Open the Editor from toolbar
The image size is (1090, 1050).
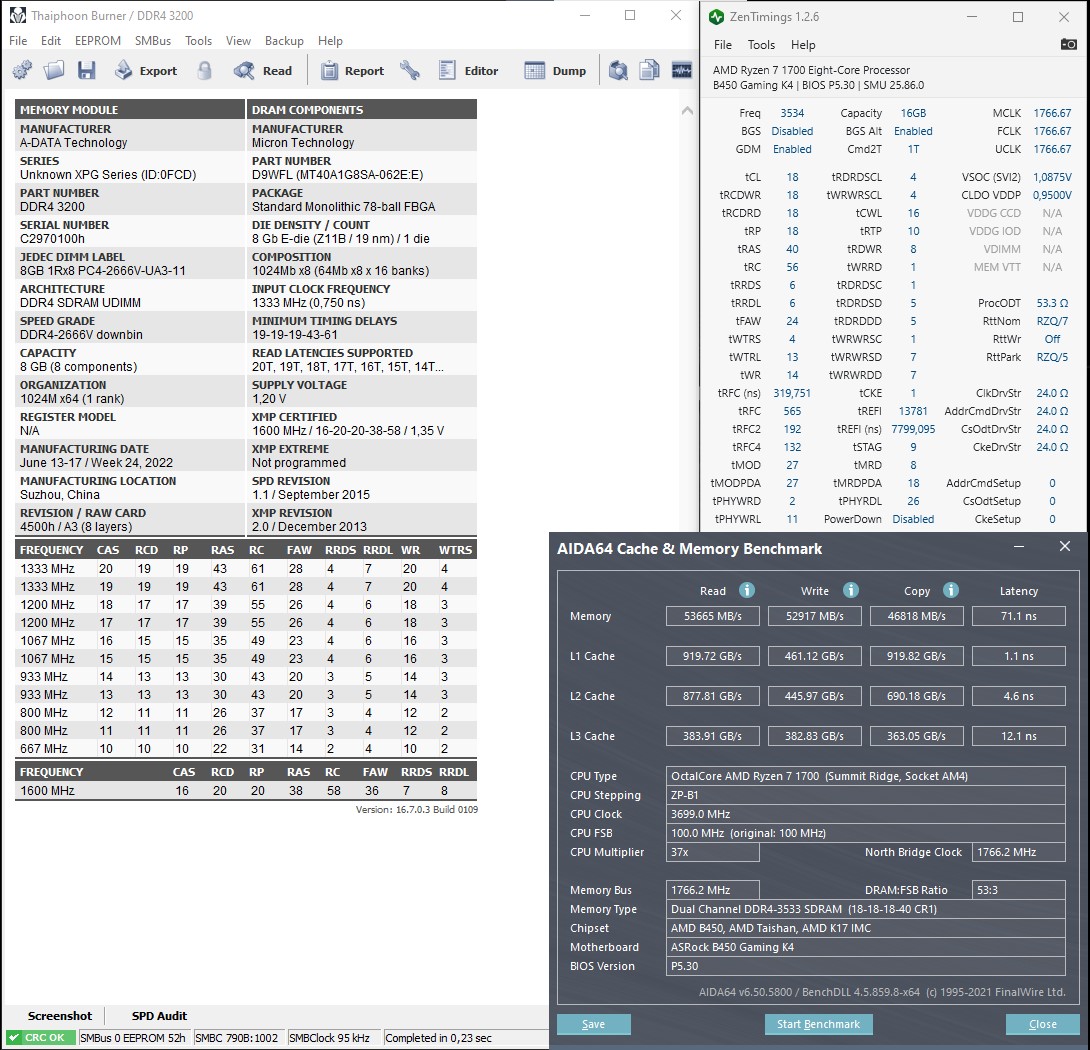pyautogui.click(x=469, y=70)
